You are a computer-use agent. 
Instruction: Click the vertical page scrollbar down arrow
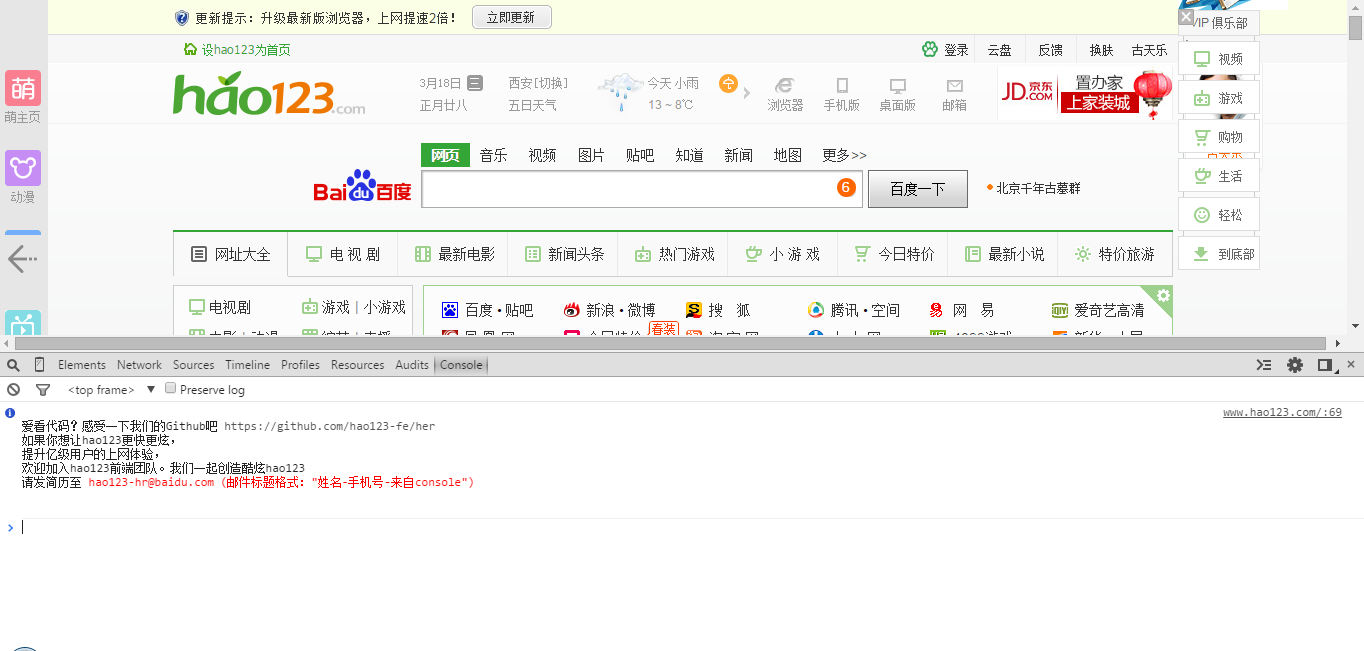[1355, 326]
